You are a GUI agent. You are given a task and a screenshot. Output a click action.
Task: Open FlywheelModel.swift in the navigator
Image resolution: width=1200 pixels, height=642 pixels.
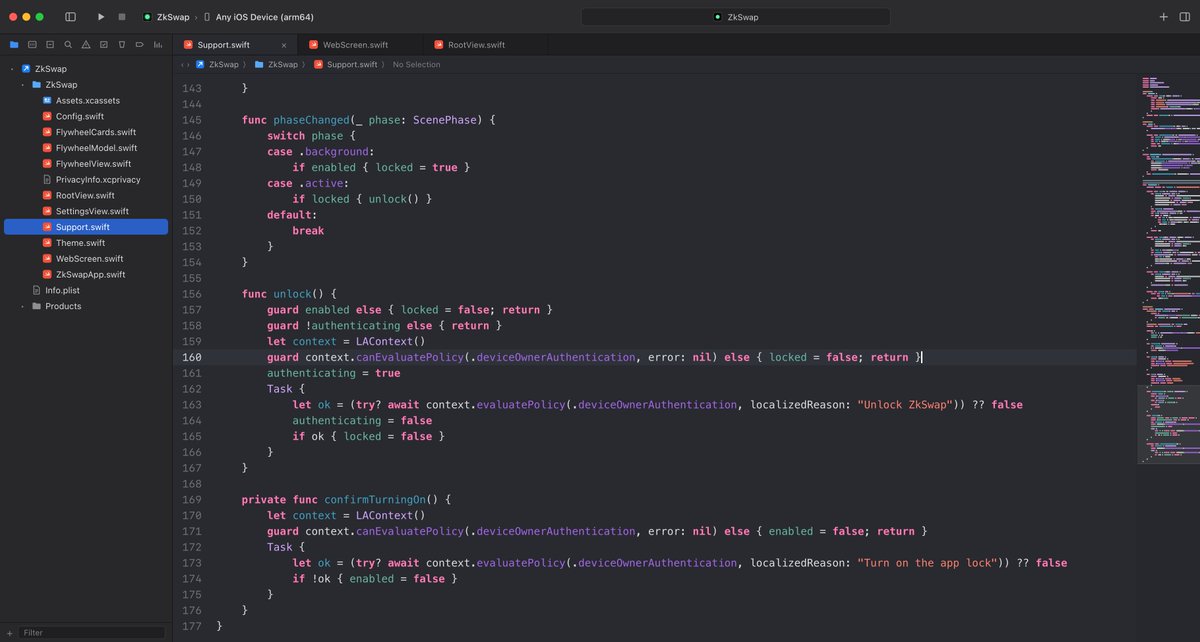click(86, 148)
